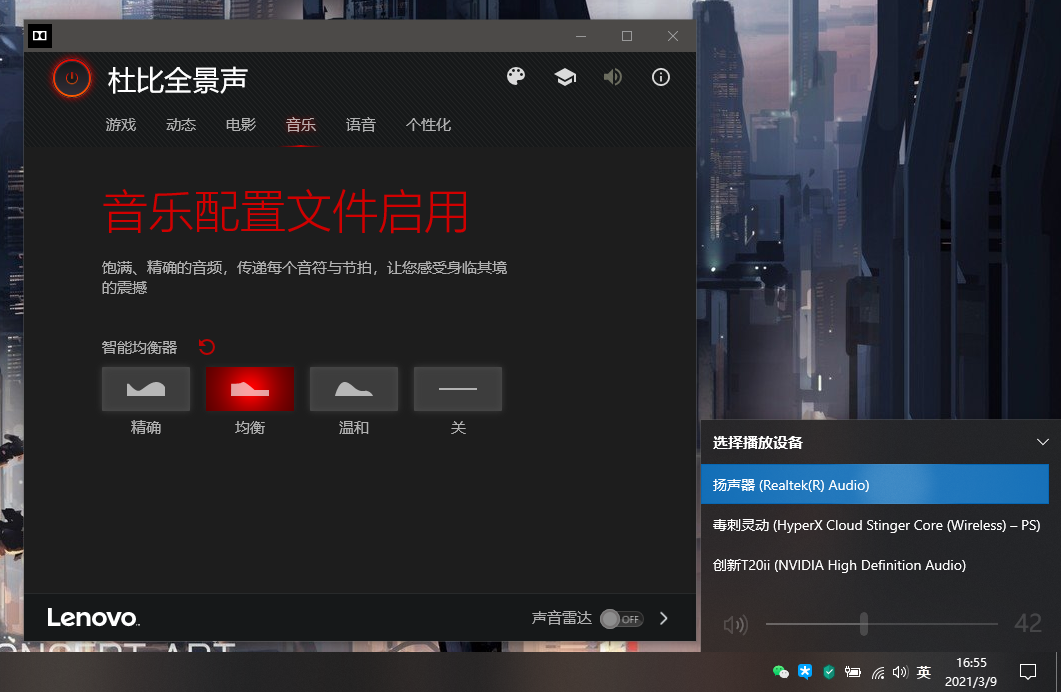Image resolution: width=1061 pixels, height=692 pixels.
Task: Click the Dolby logo in title bar
Action: tap(40, 36)
